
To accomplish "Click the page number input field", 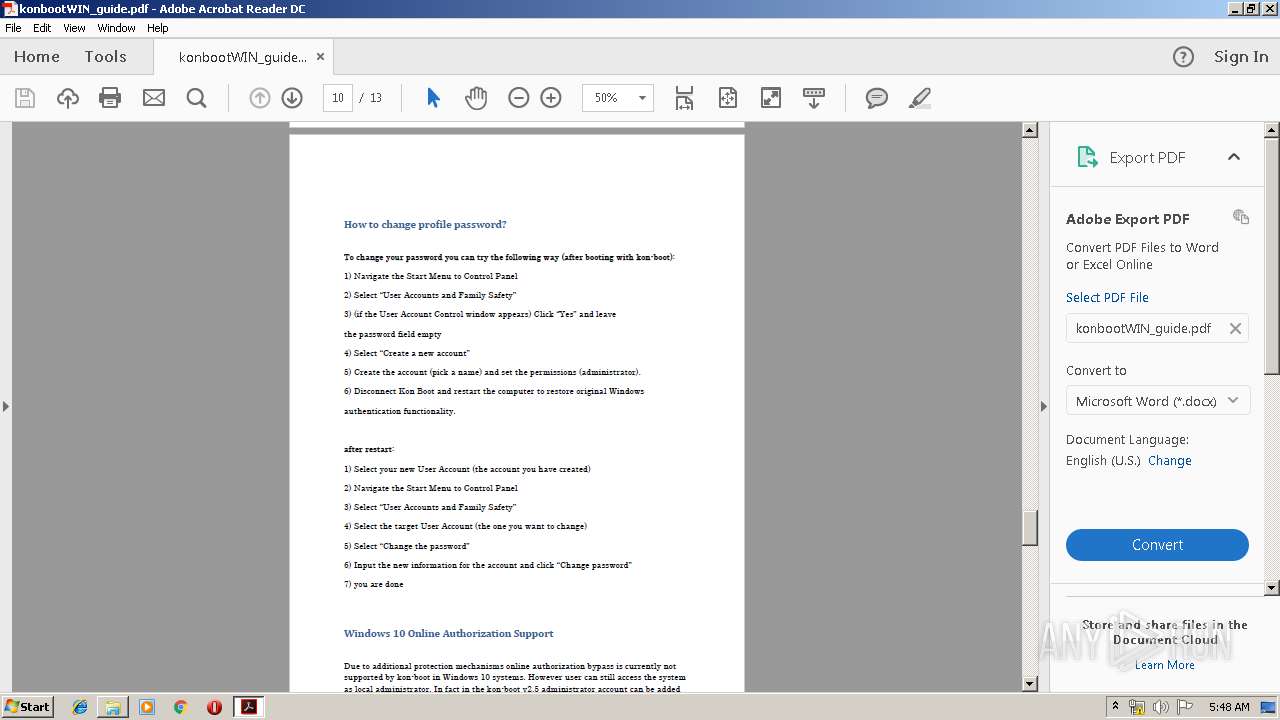I will coord(338,98).
